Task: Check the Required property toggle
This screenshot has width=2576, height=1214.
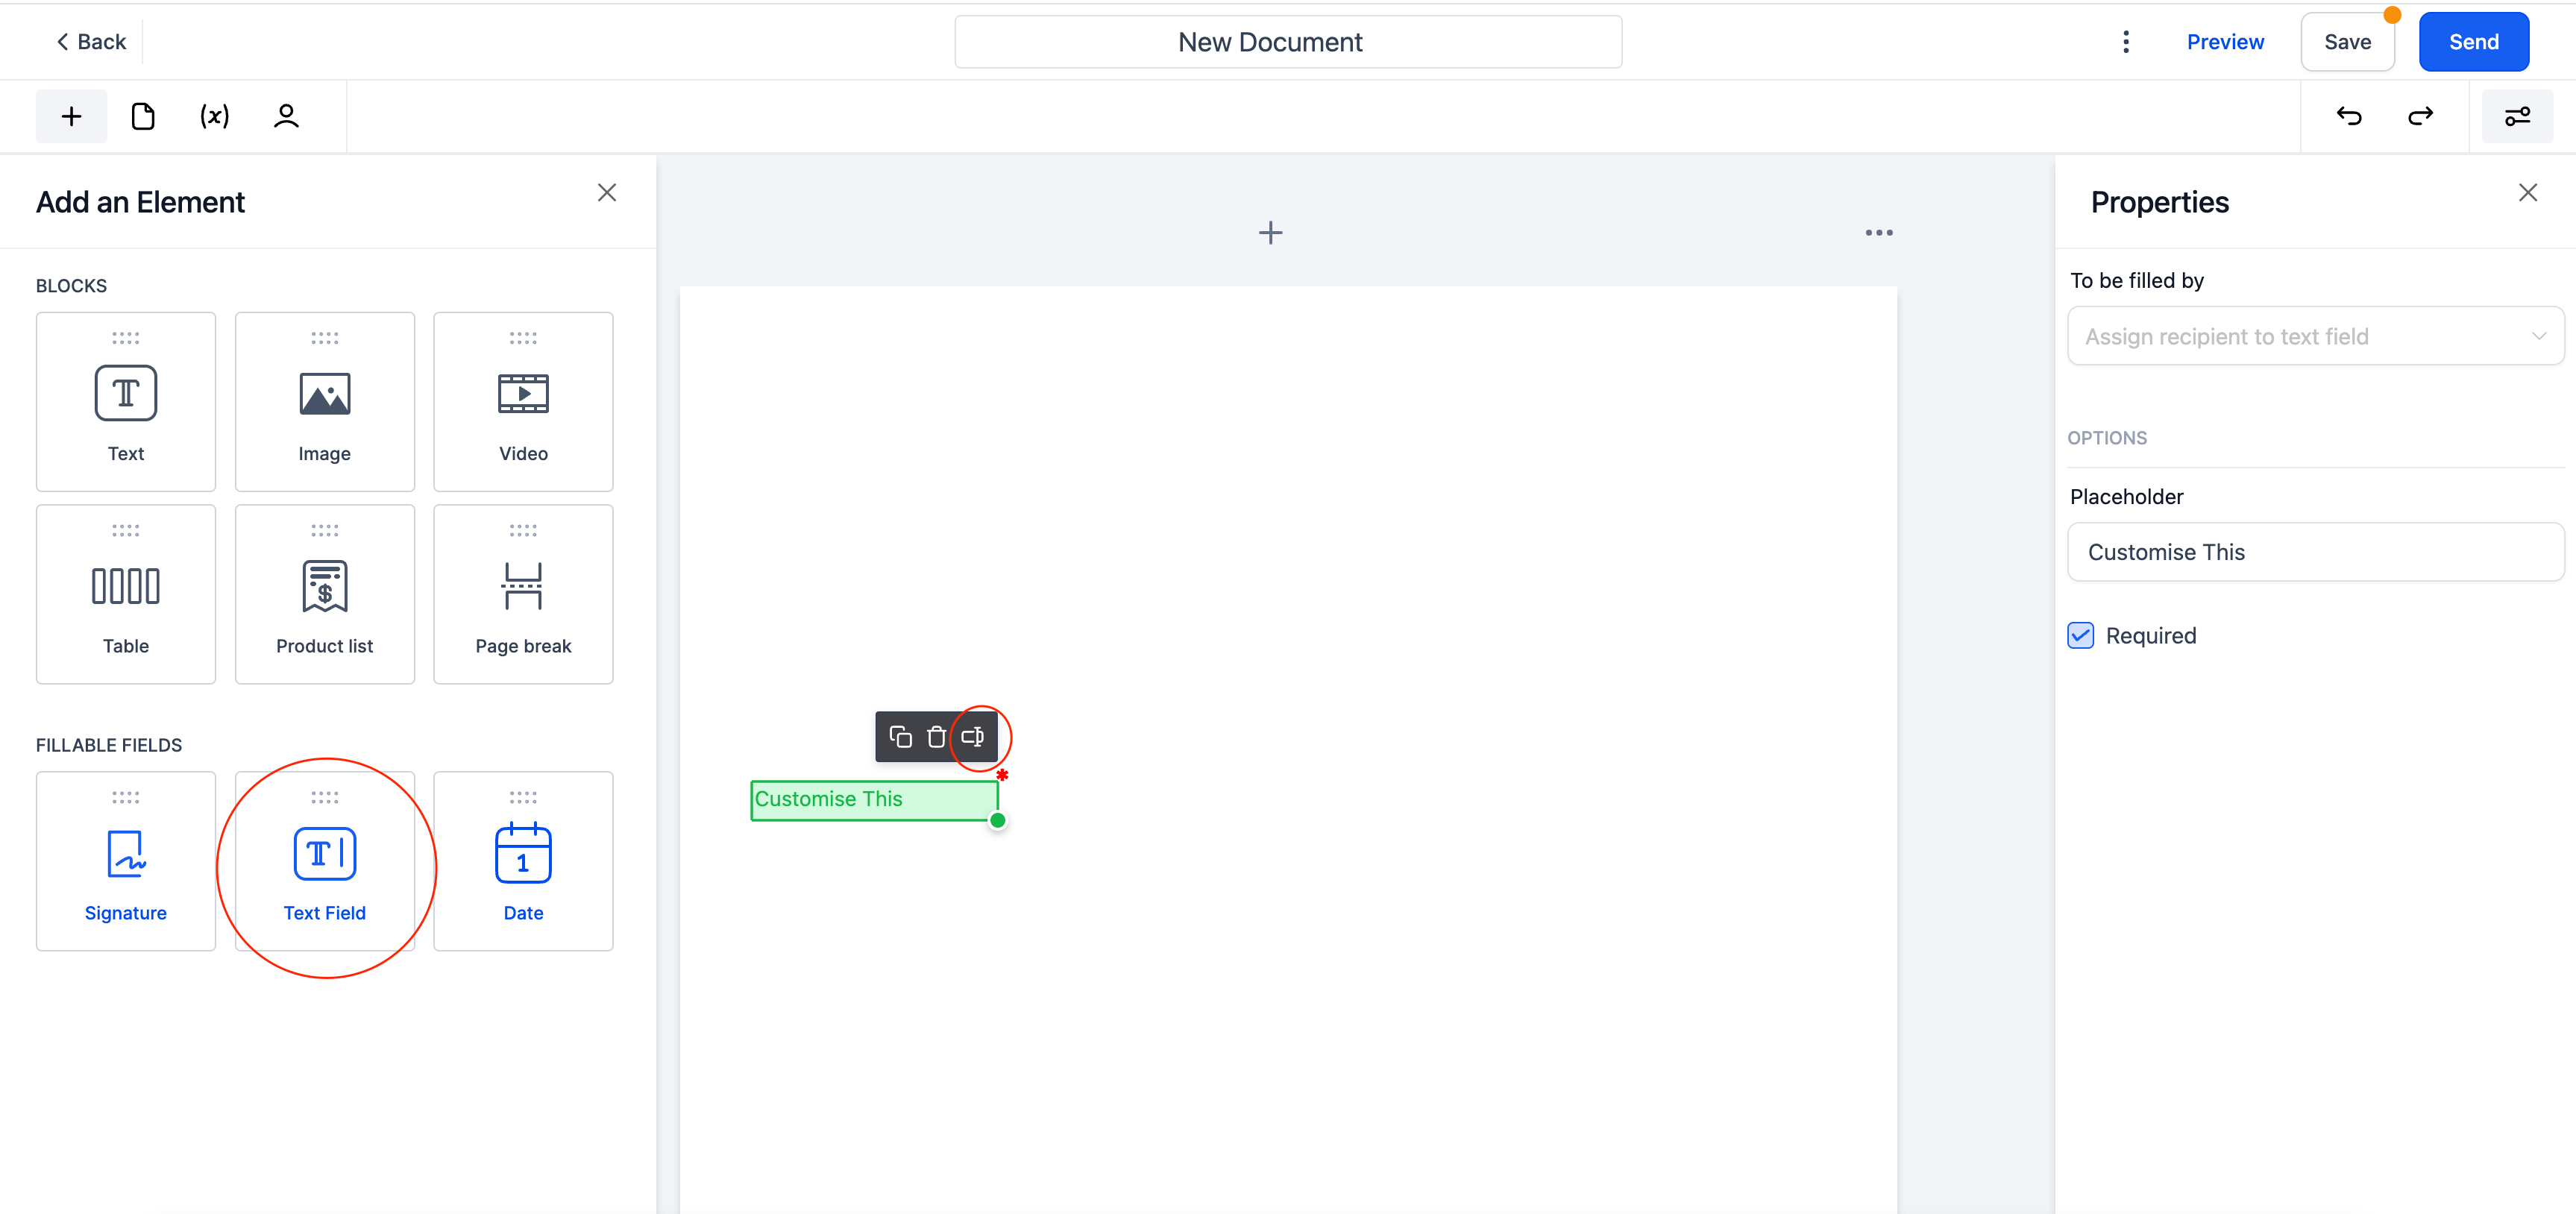Action: click(x=2082, y=636)
